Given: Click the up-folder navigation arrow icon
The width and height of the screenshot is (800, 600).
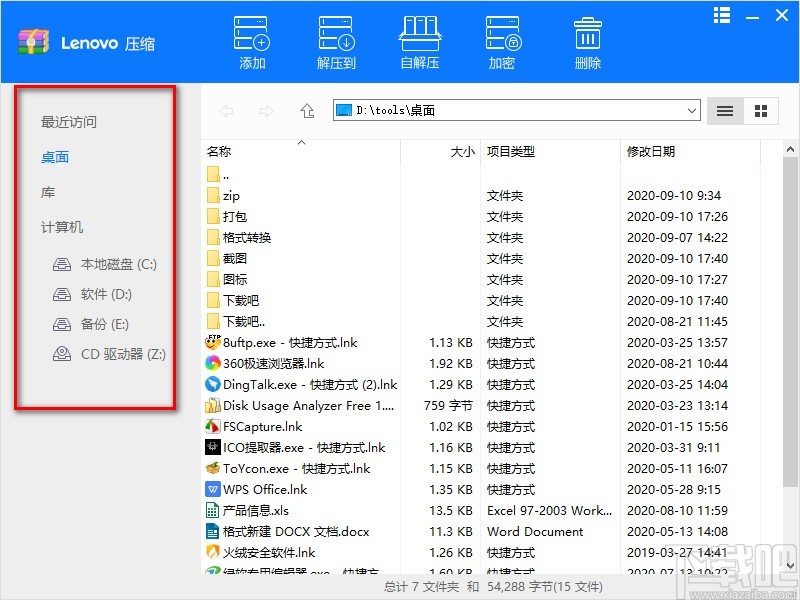Looking at the screenshot, I should tap(307, 111).
